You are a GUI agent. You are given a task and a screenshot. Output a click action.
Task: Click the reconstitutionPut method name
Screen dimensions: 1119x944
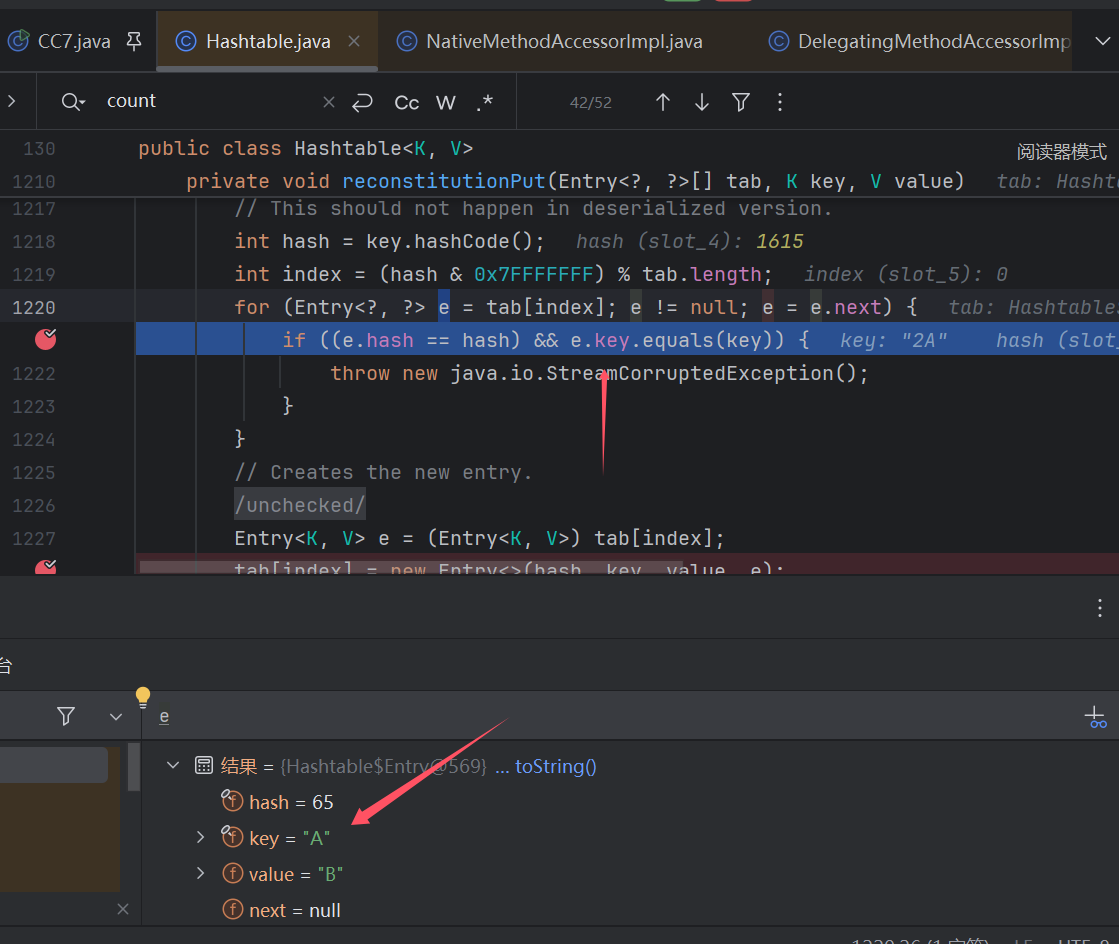pyautogui.click(x=444, y=181)
